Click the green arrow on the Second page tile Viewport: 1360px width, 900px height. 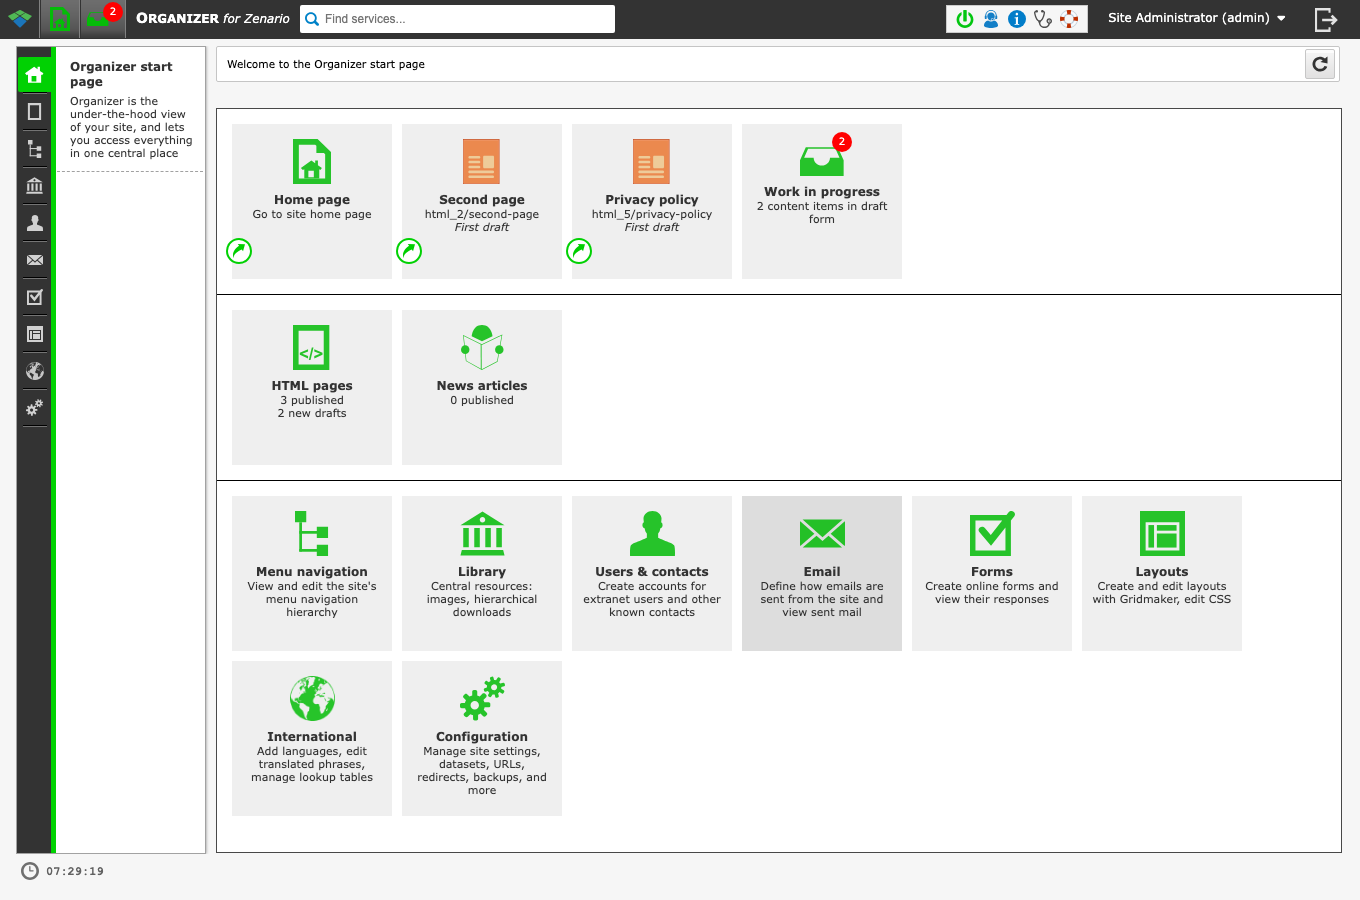409,251
